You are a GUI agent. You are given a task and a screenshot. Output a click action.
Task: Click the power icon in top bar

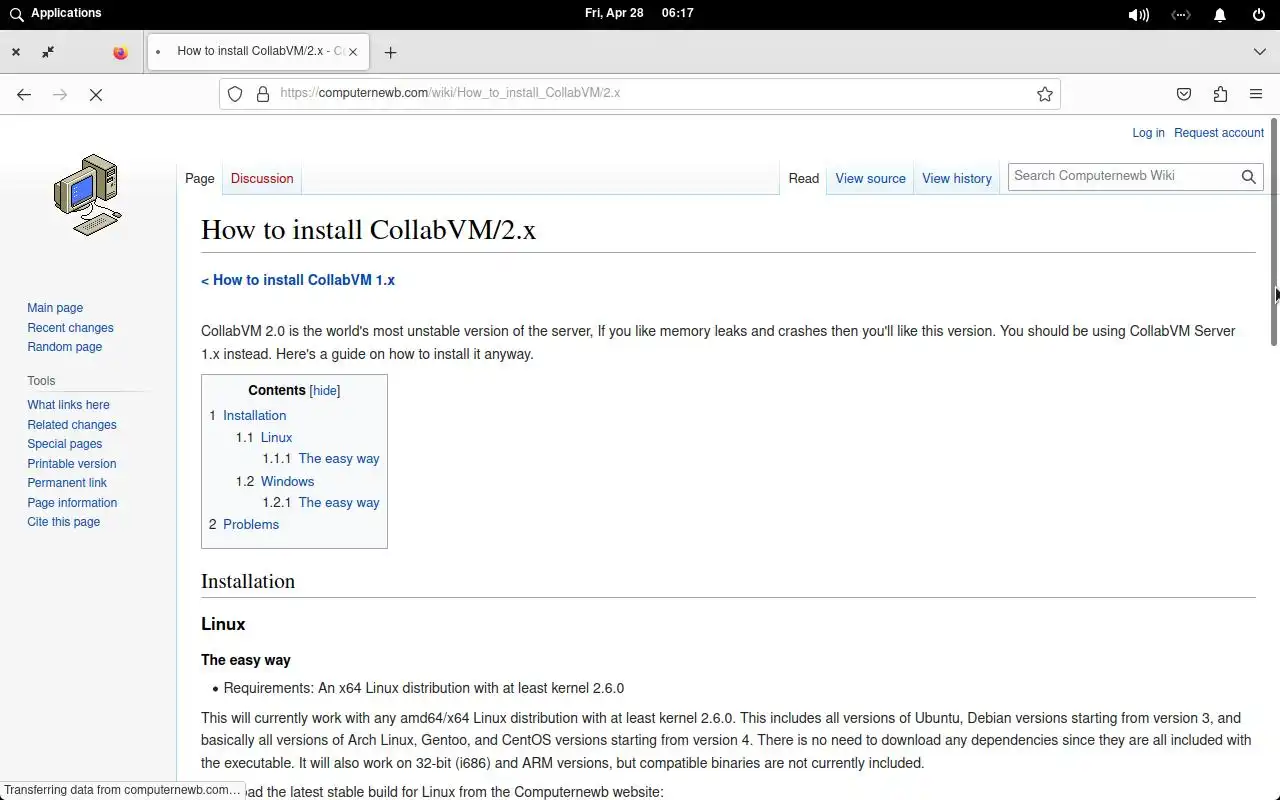tap(1259, 15)
